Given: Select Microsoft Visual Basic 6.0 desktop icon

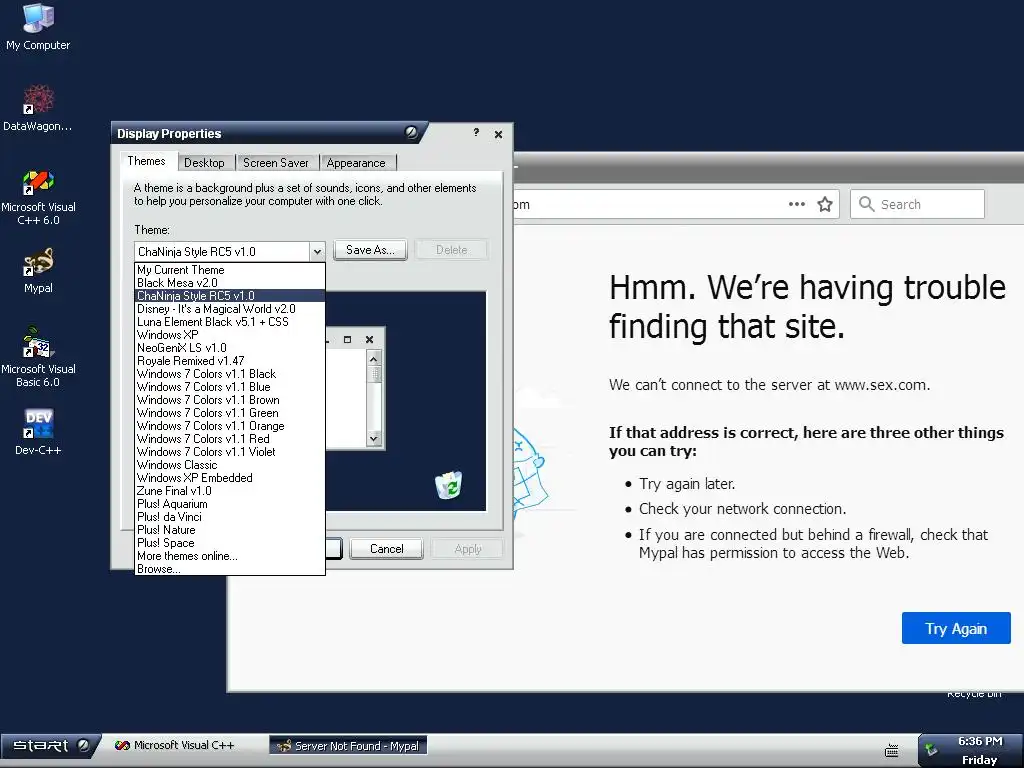Looking at the screenshot, I should (38, 358).
